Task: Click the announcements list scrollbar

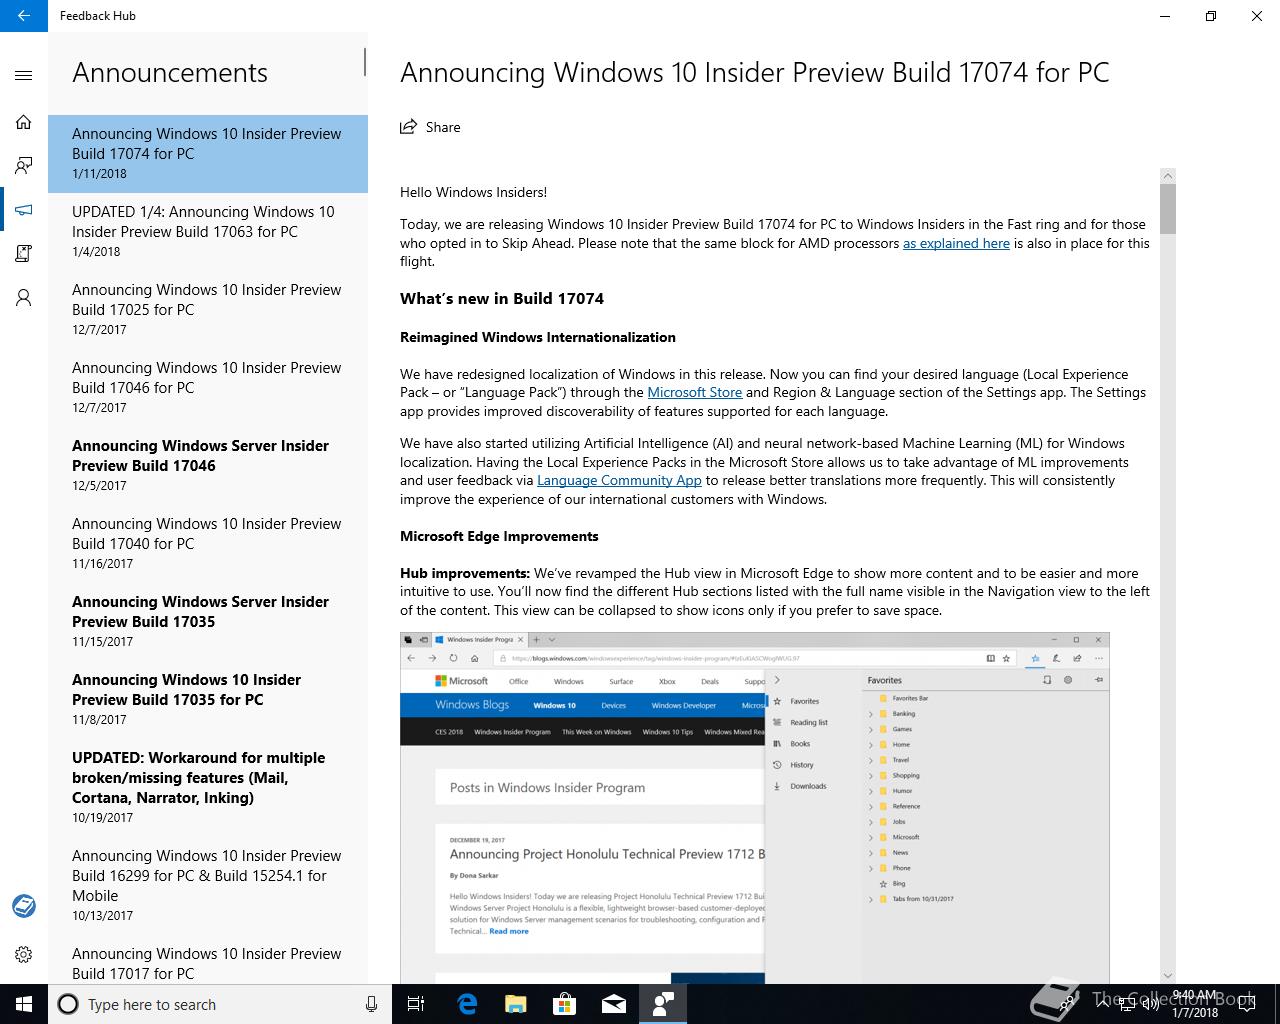Action: [x=365, y=62]
